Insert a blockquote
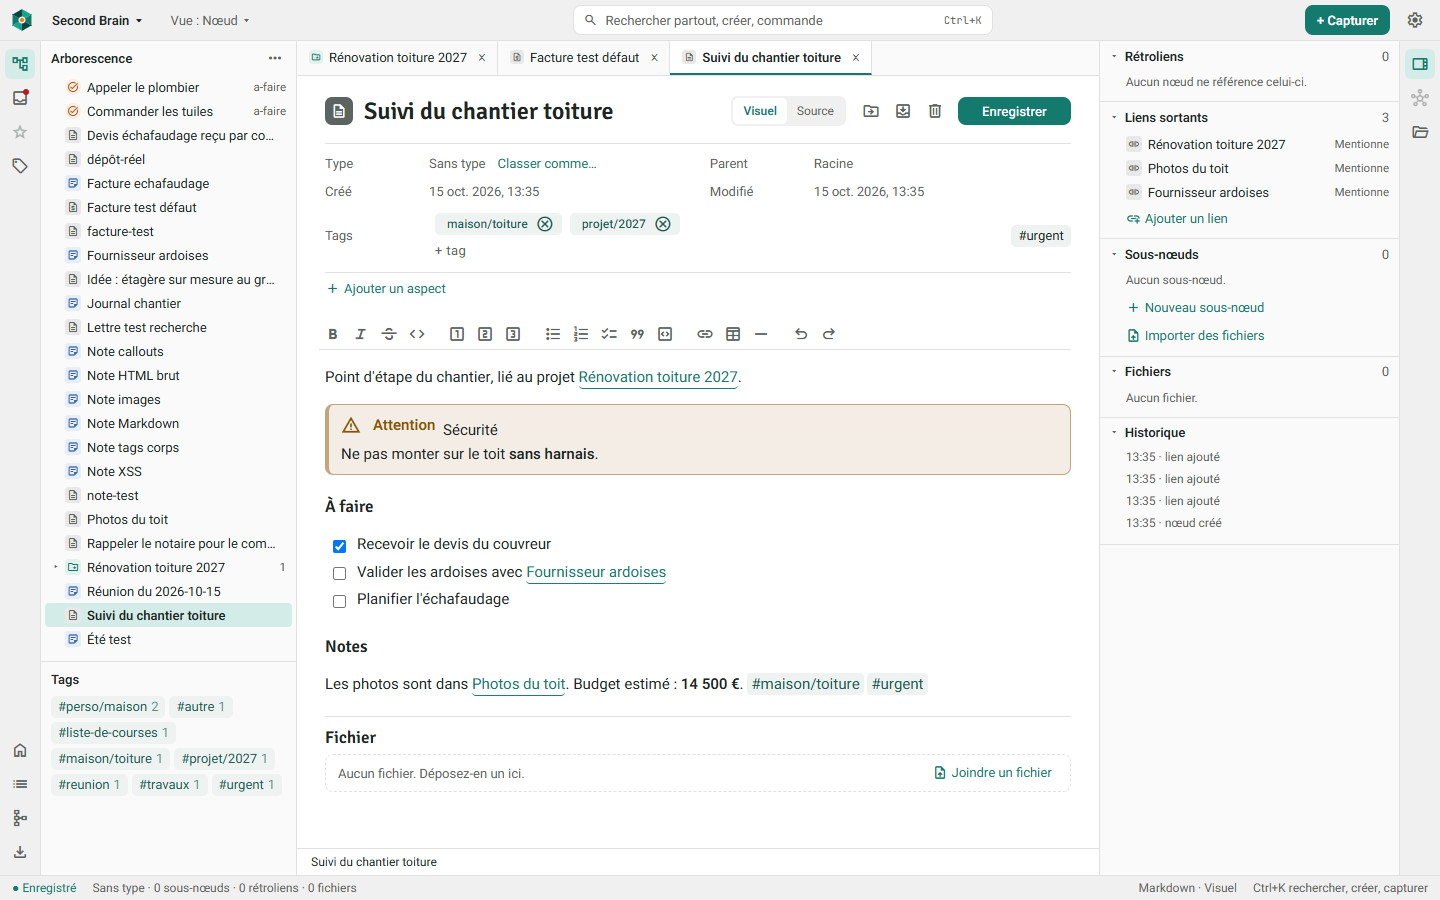The image size is (1440, 900). pos(637,334)
